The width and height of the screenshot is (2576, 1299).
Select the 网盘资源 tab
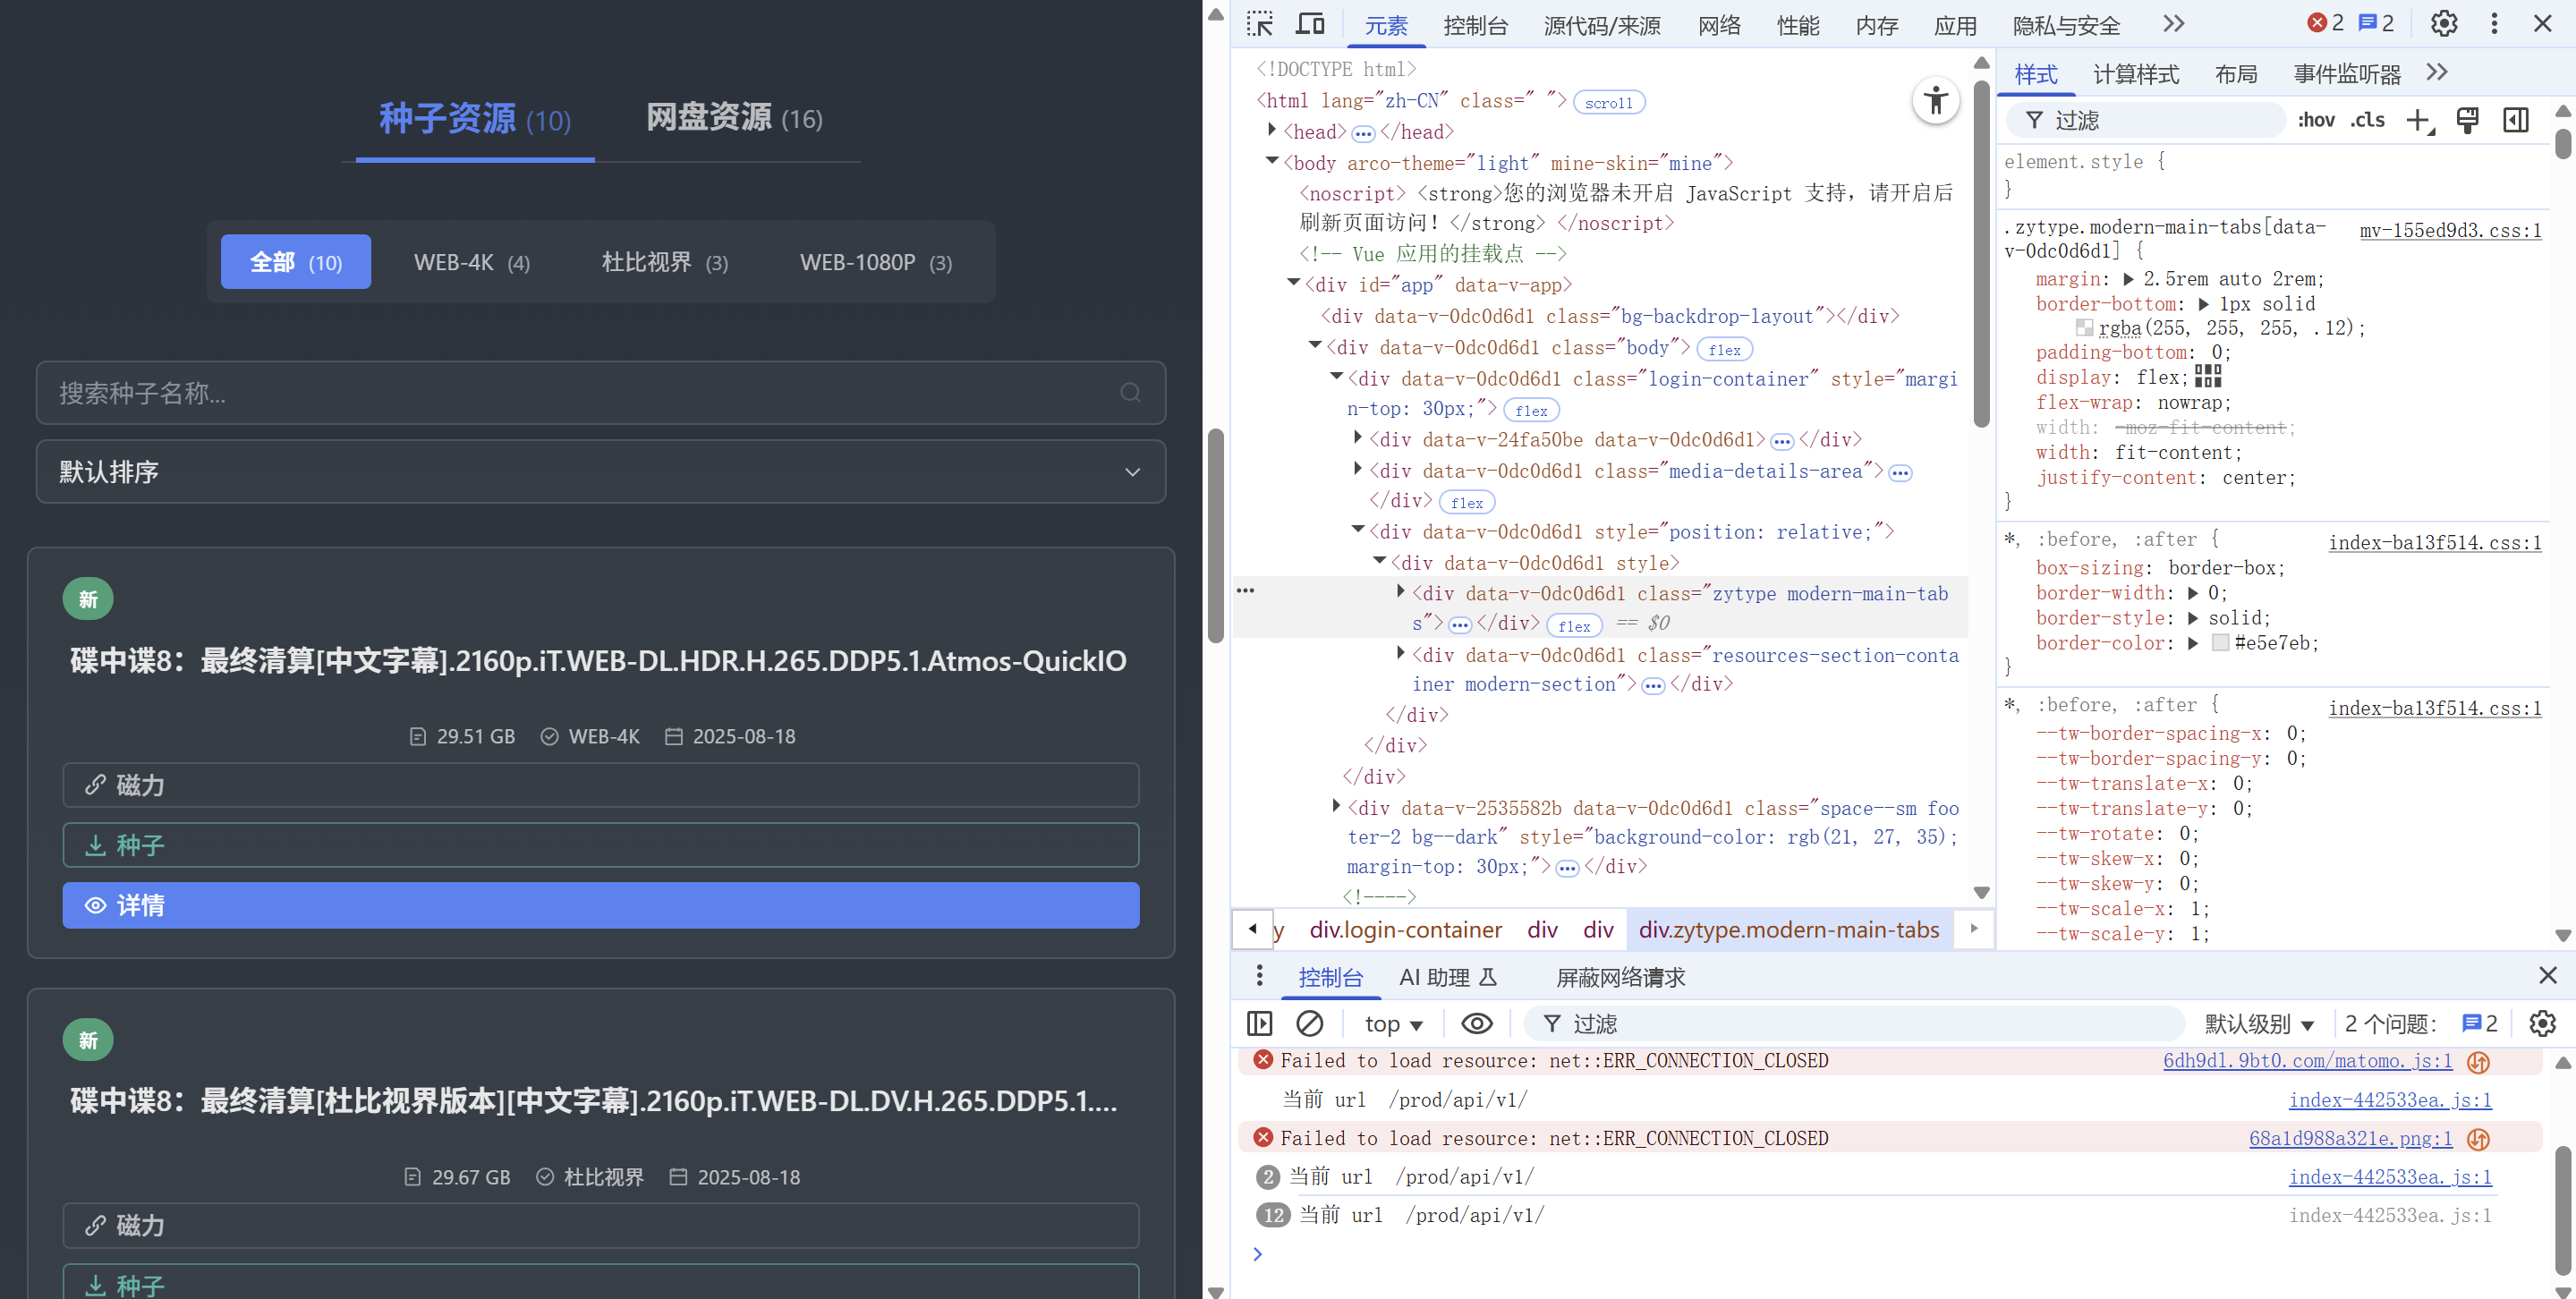pyautogui.click(x=733, y=119)
